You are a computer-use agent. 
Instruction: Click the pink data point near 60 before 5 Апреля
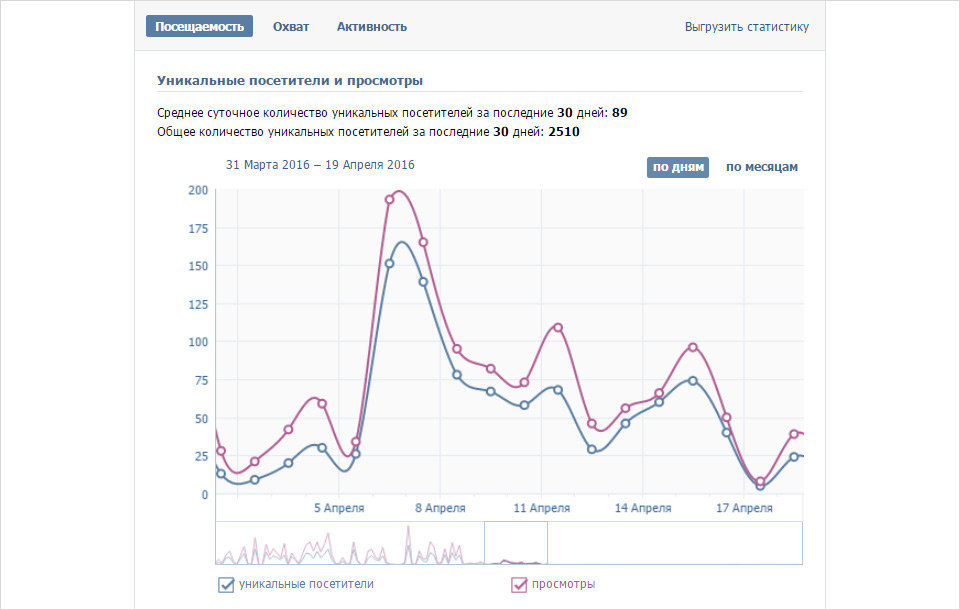pos(322,404)
